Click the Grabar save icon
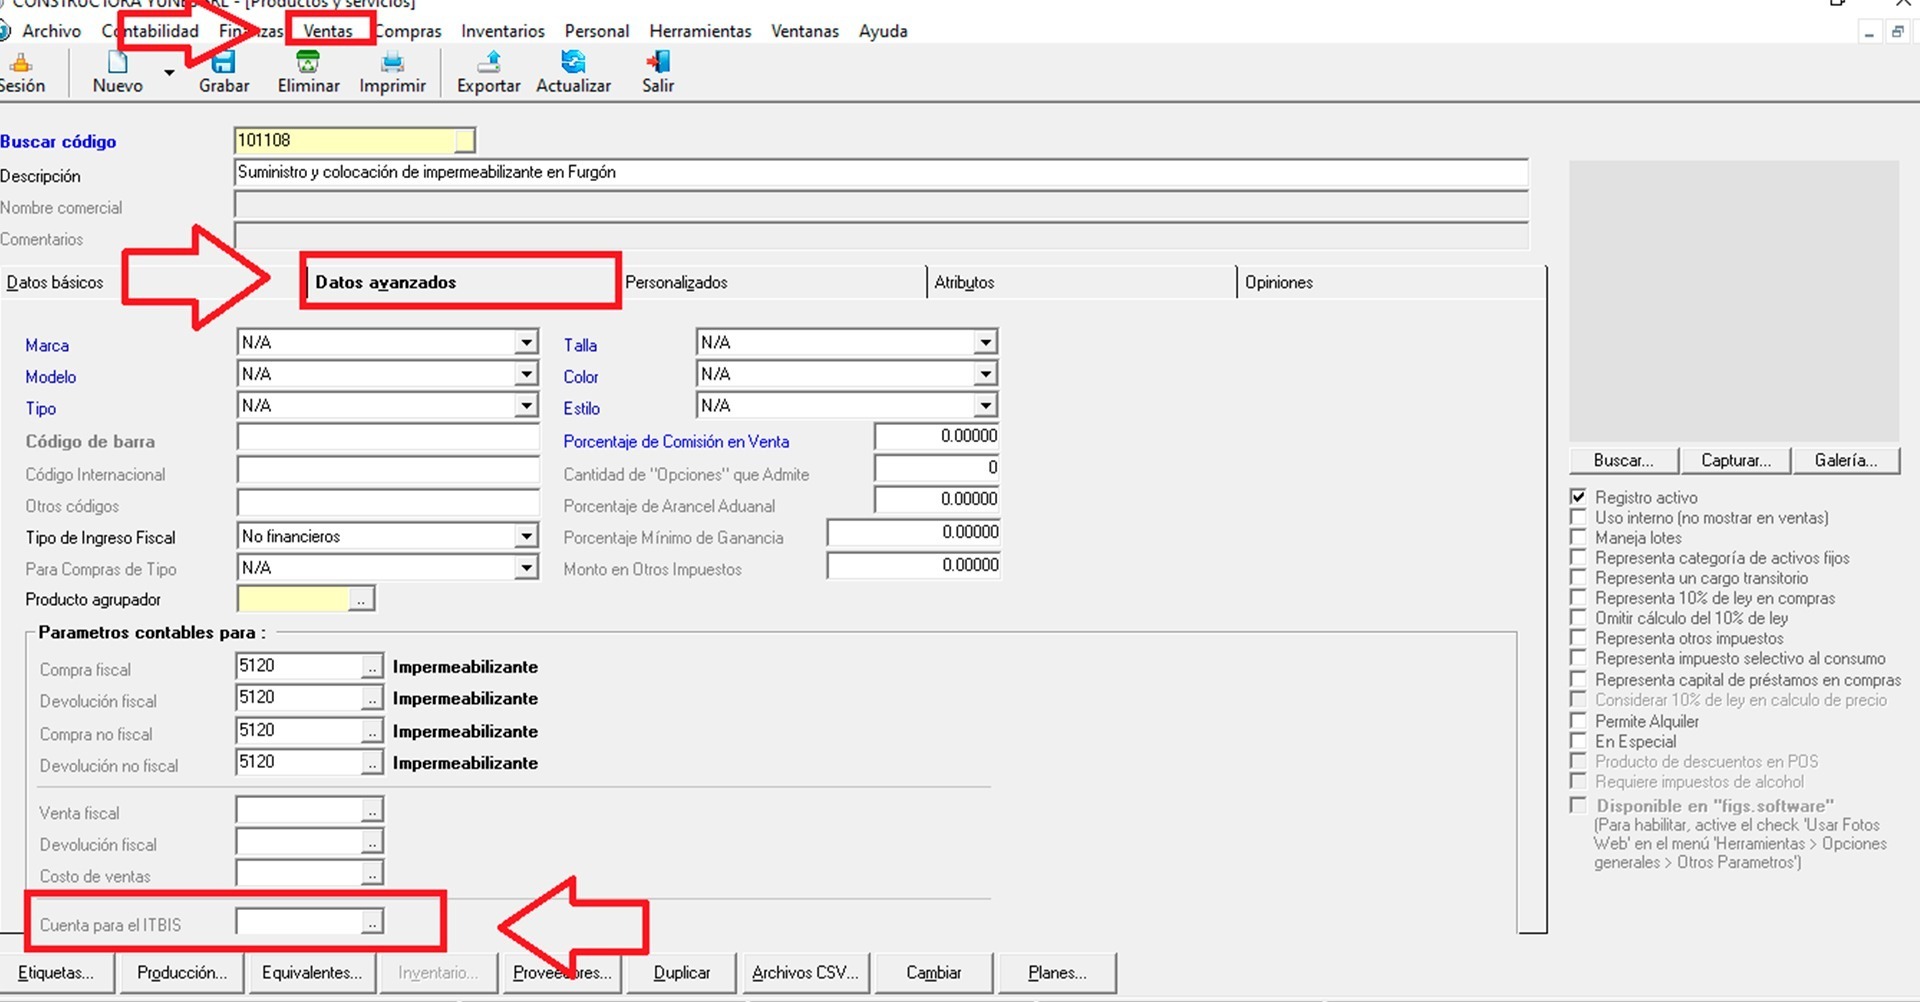 point(223,63)
